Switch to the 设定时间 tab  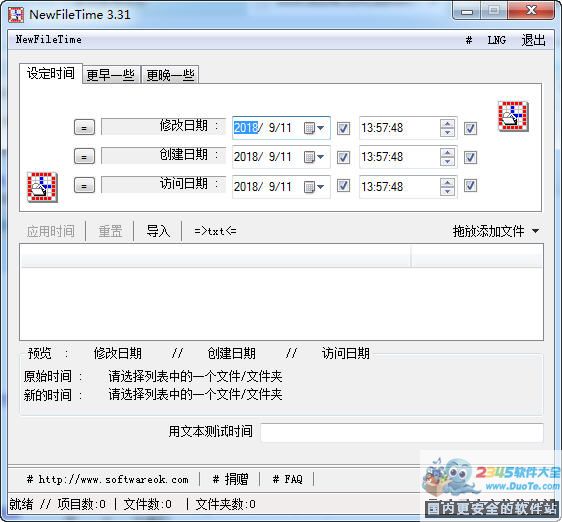[x=51, y=73]
